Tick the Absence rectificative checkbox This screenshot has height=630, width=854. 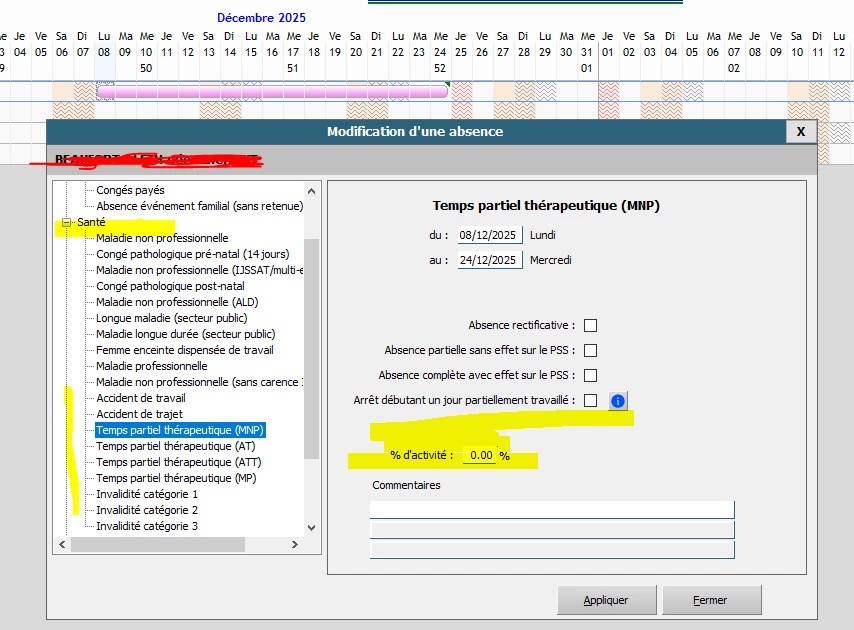point(590,326)
